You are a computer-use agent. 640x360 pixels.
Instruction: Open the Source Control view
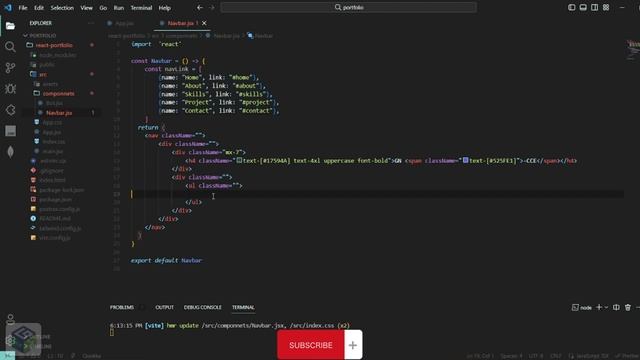click(x=10, y=68)
